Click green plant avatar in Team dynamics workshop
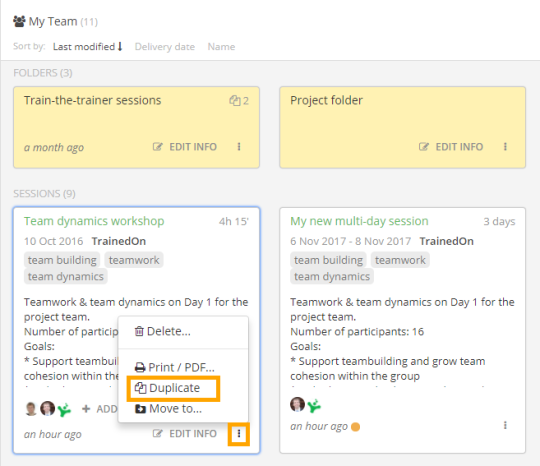This screenshot has width=540, height=466. tap(64, 409)
